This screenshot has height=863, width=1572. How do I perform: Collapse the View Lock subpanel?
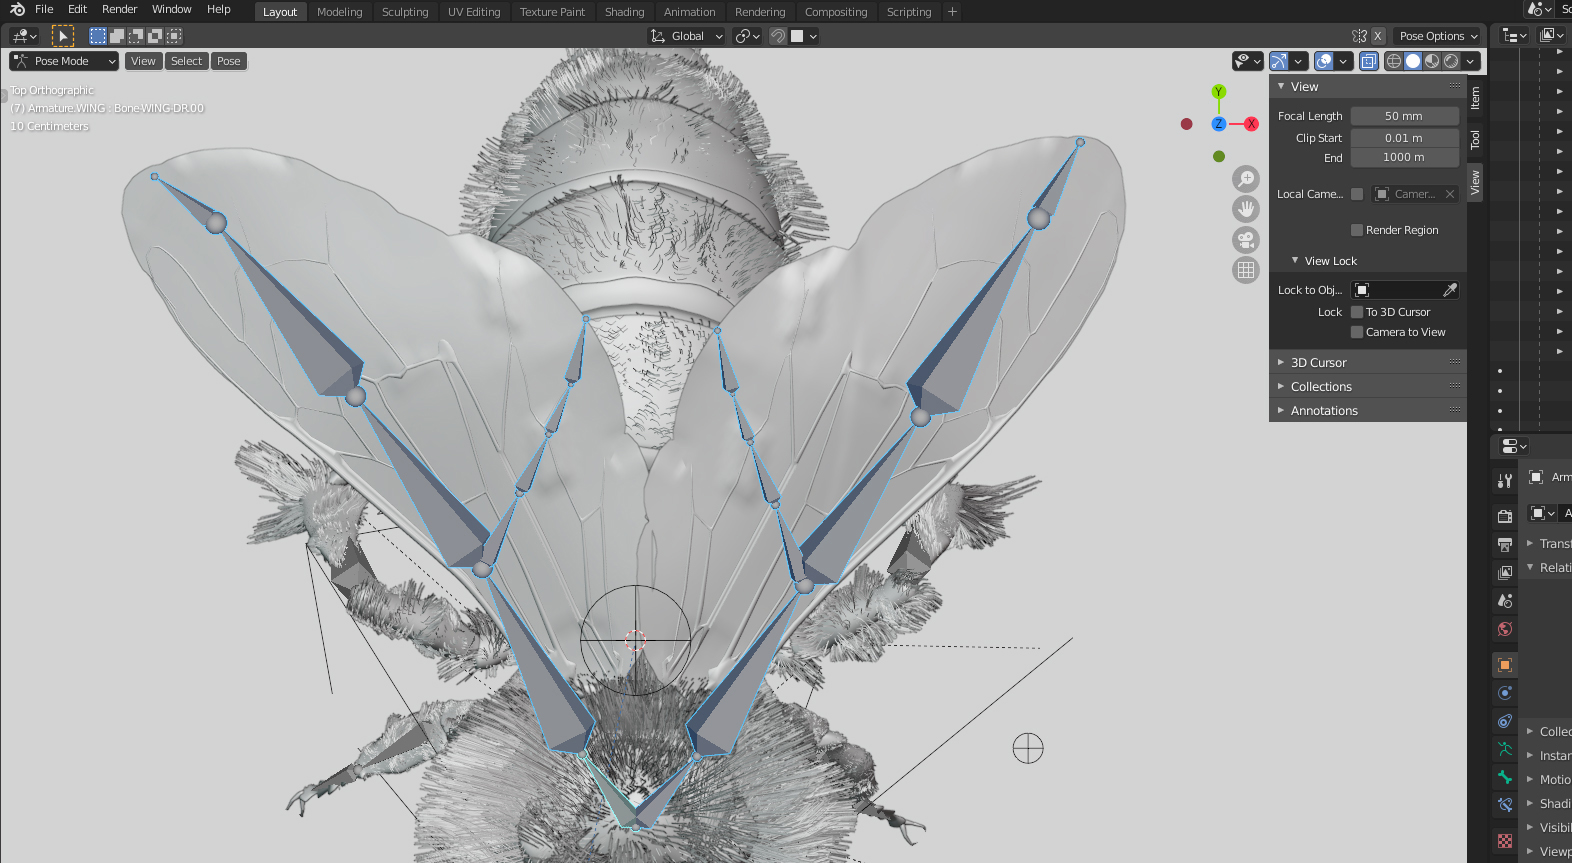1330,261
